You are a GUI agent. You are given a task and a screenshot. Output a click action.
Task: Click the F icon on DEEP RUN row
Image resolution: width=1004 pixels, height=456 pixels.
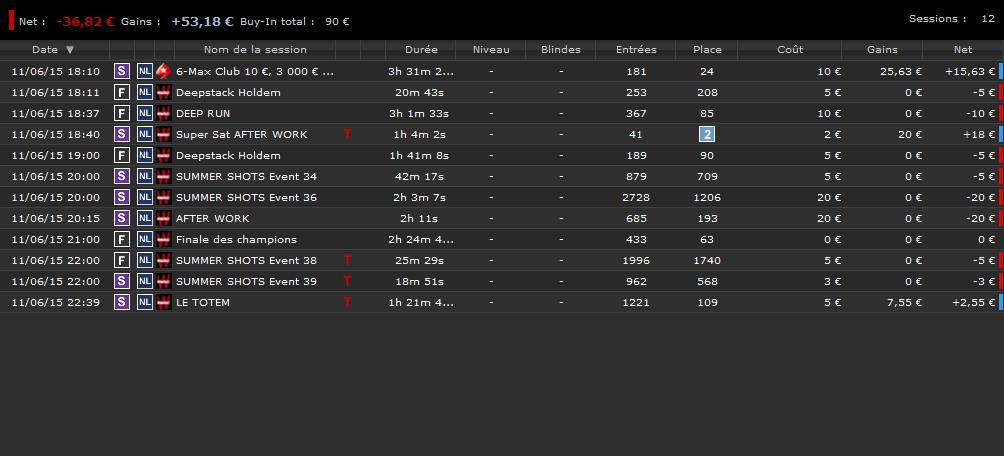[x=122, y=113]
